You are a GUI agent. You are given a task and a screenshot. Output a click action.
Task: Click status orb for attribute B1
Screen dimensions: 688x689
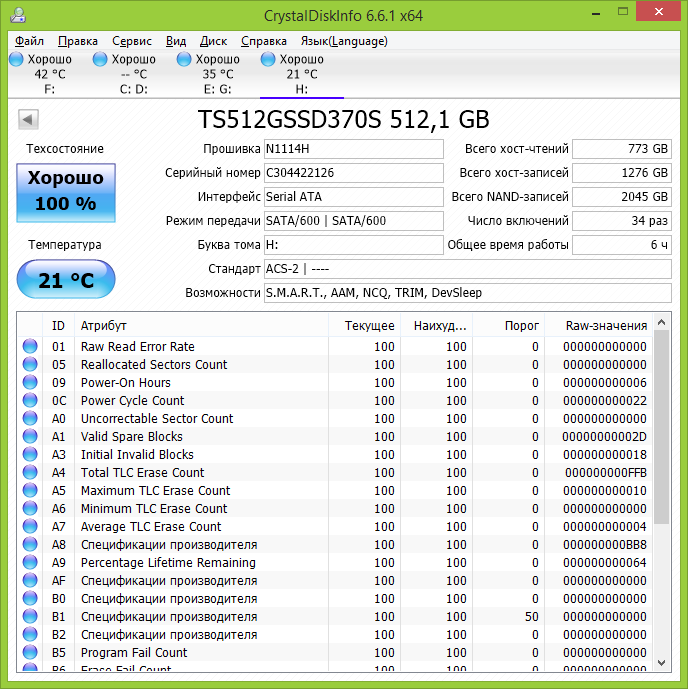(x=30, y=616)
